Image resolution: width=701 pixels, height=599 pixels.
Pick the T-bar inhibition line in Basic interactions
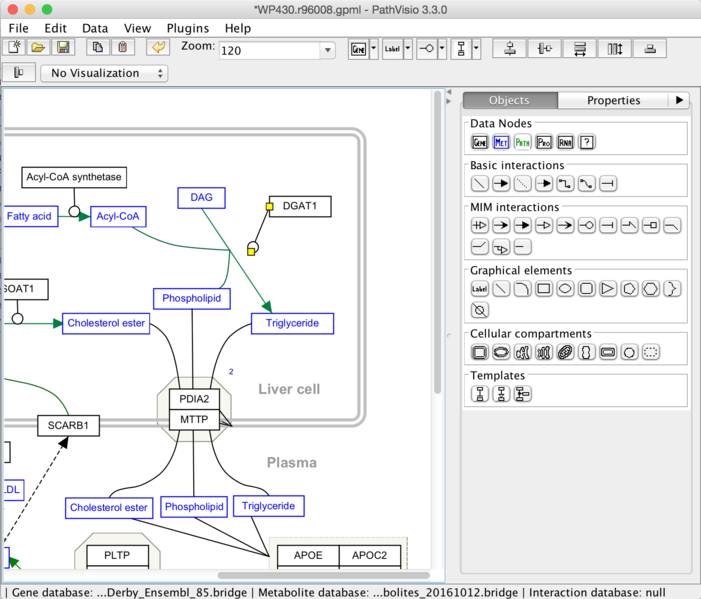608,184
